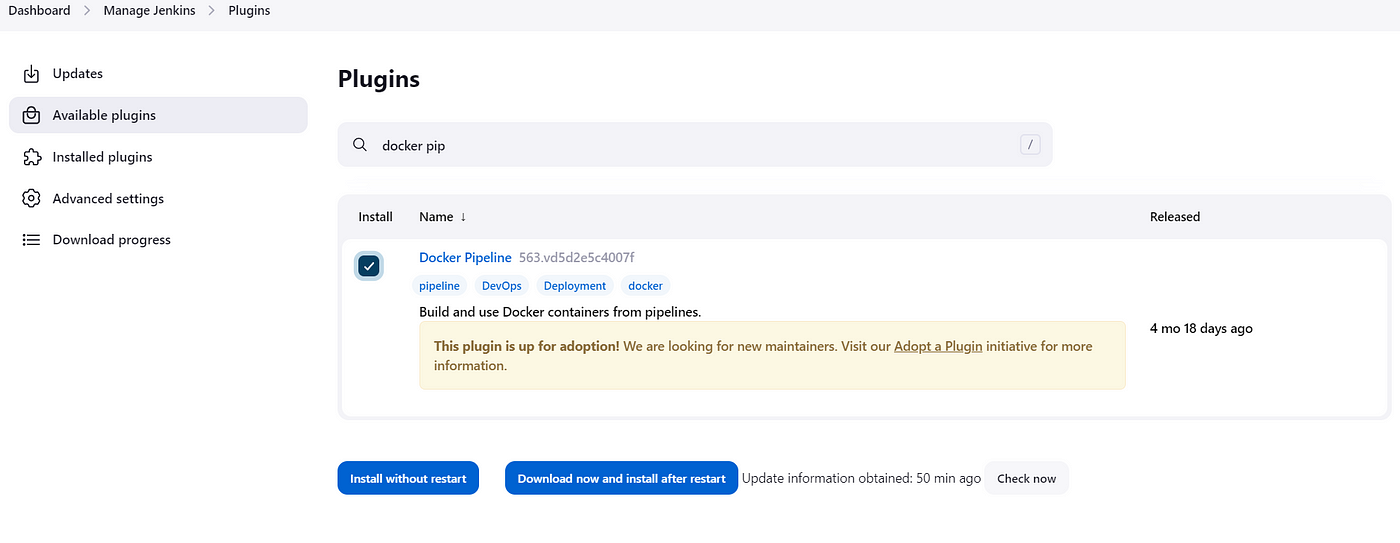Click the Updates download icon in sidebar
This screenshot has height=543, width=1400.
(31, 73)
